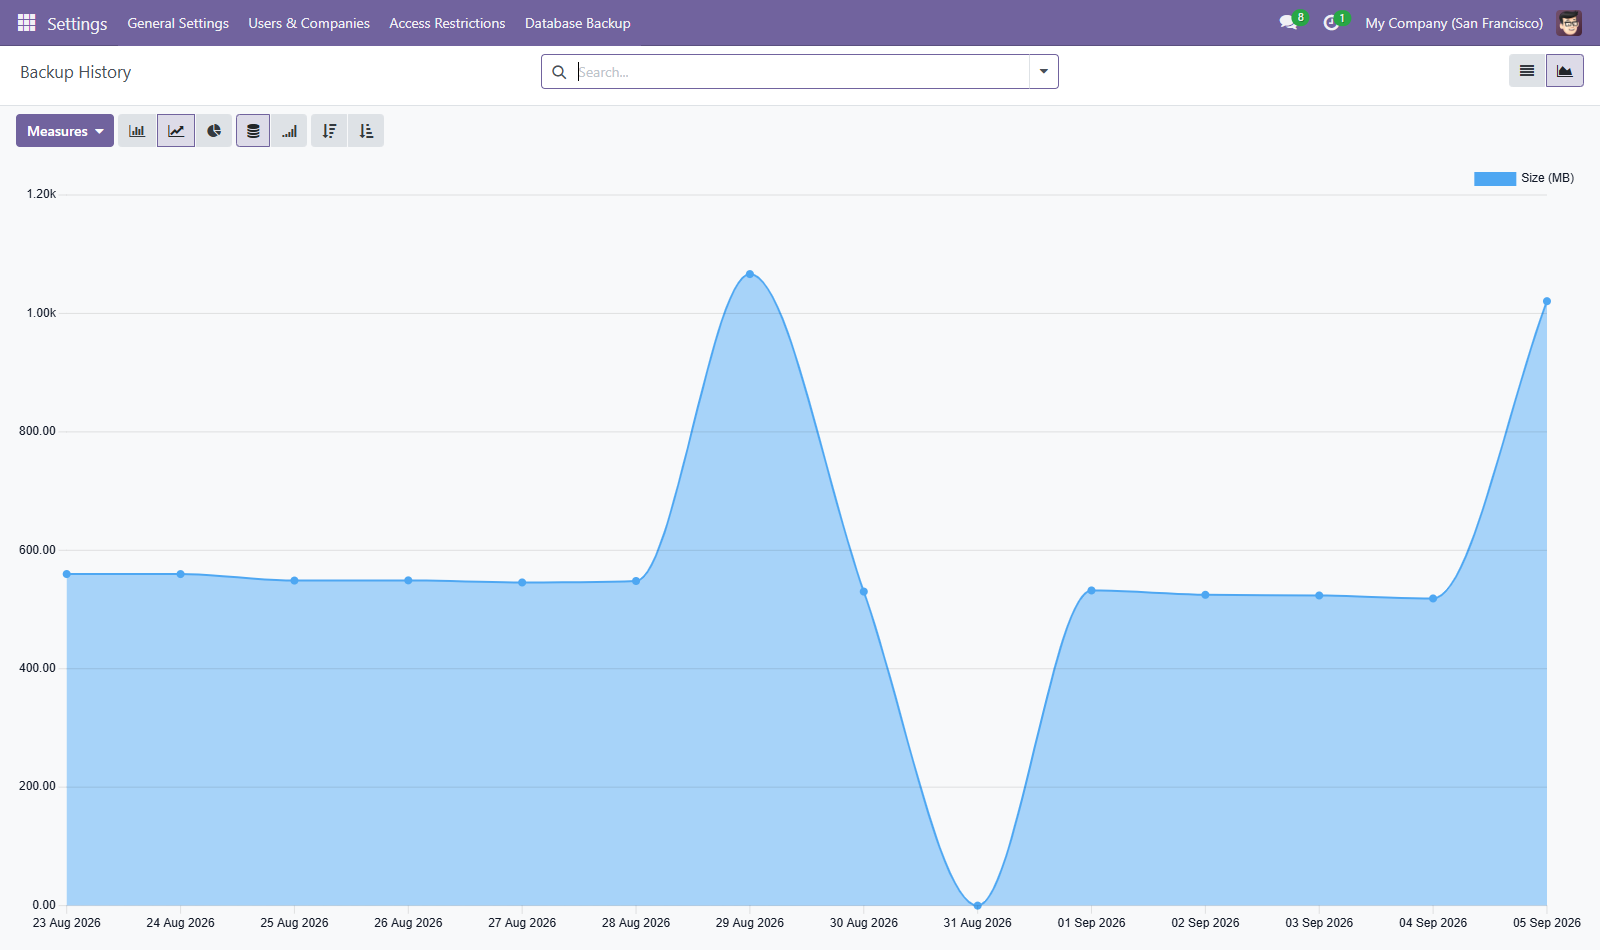Open the apps grid menu icon
The height and width of the screenshot is (950, 1600).
coord(27,22)
